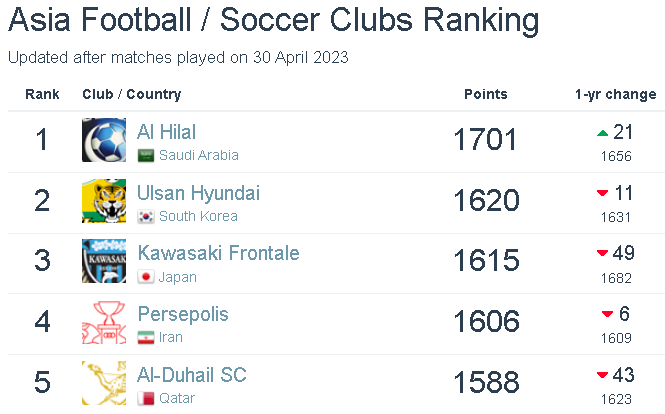Open the Persepolis club page
Image resolution: width=665 pixels, height=414 pixels.
[183, 314]
